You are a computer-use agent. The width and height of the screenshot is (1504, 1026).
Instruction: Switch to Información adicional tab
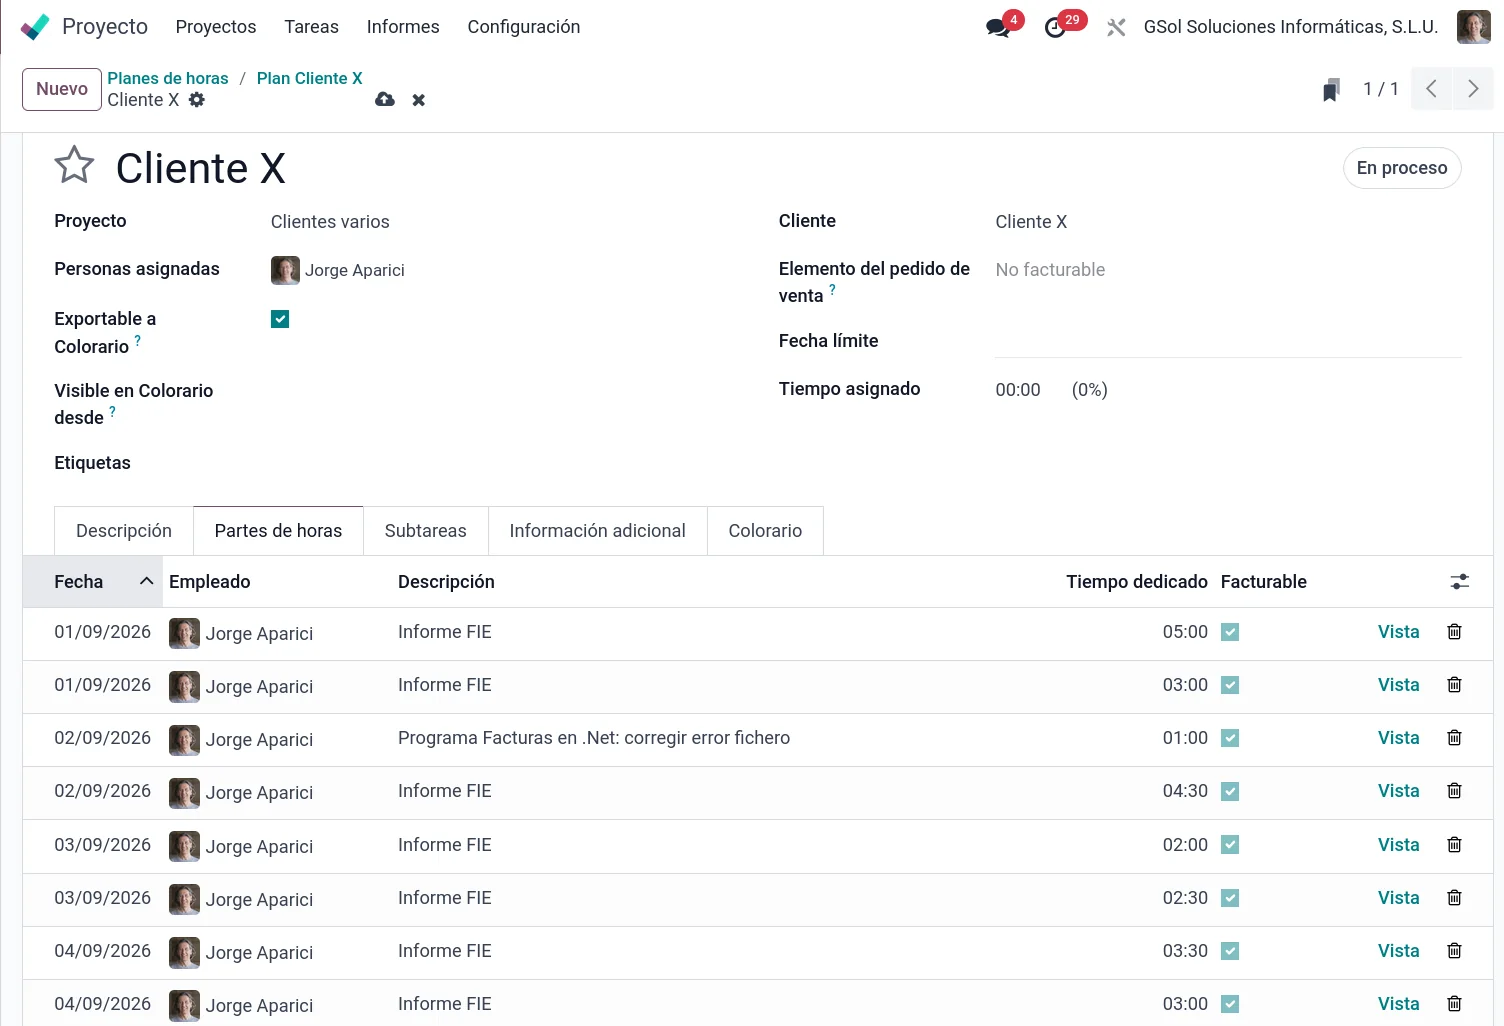[x=597, y=531]
